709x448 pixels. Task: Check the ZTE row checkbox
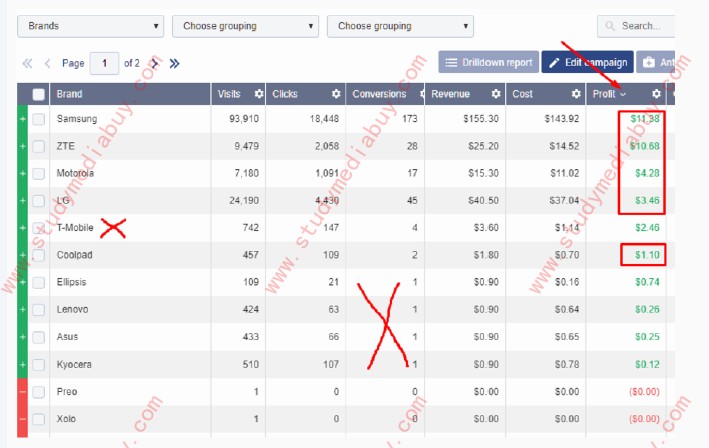(x=38, y=146)
